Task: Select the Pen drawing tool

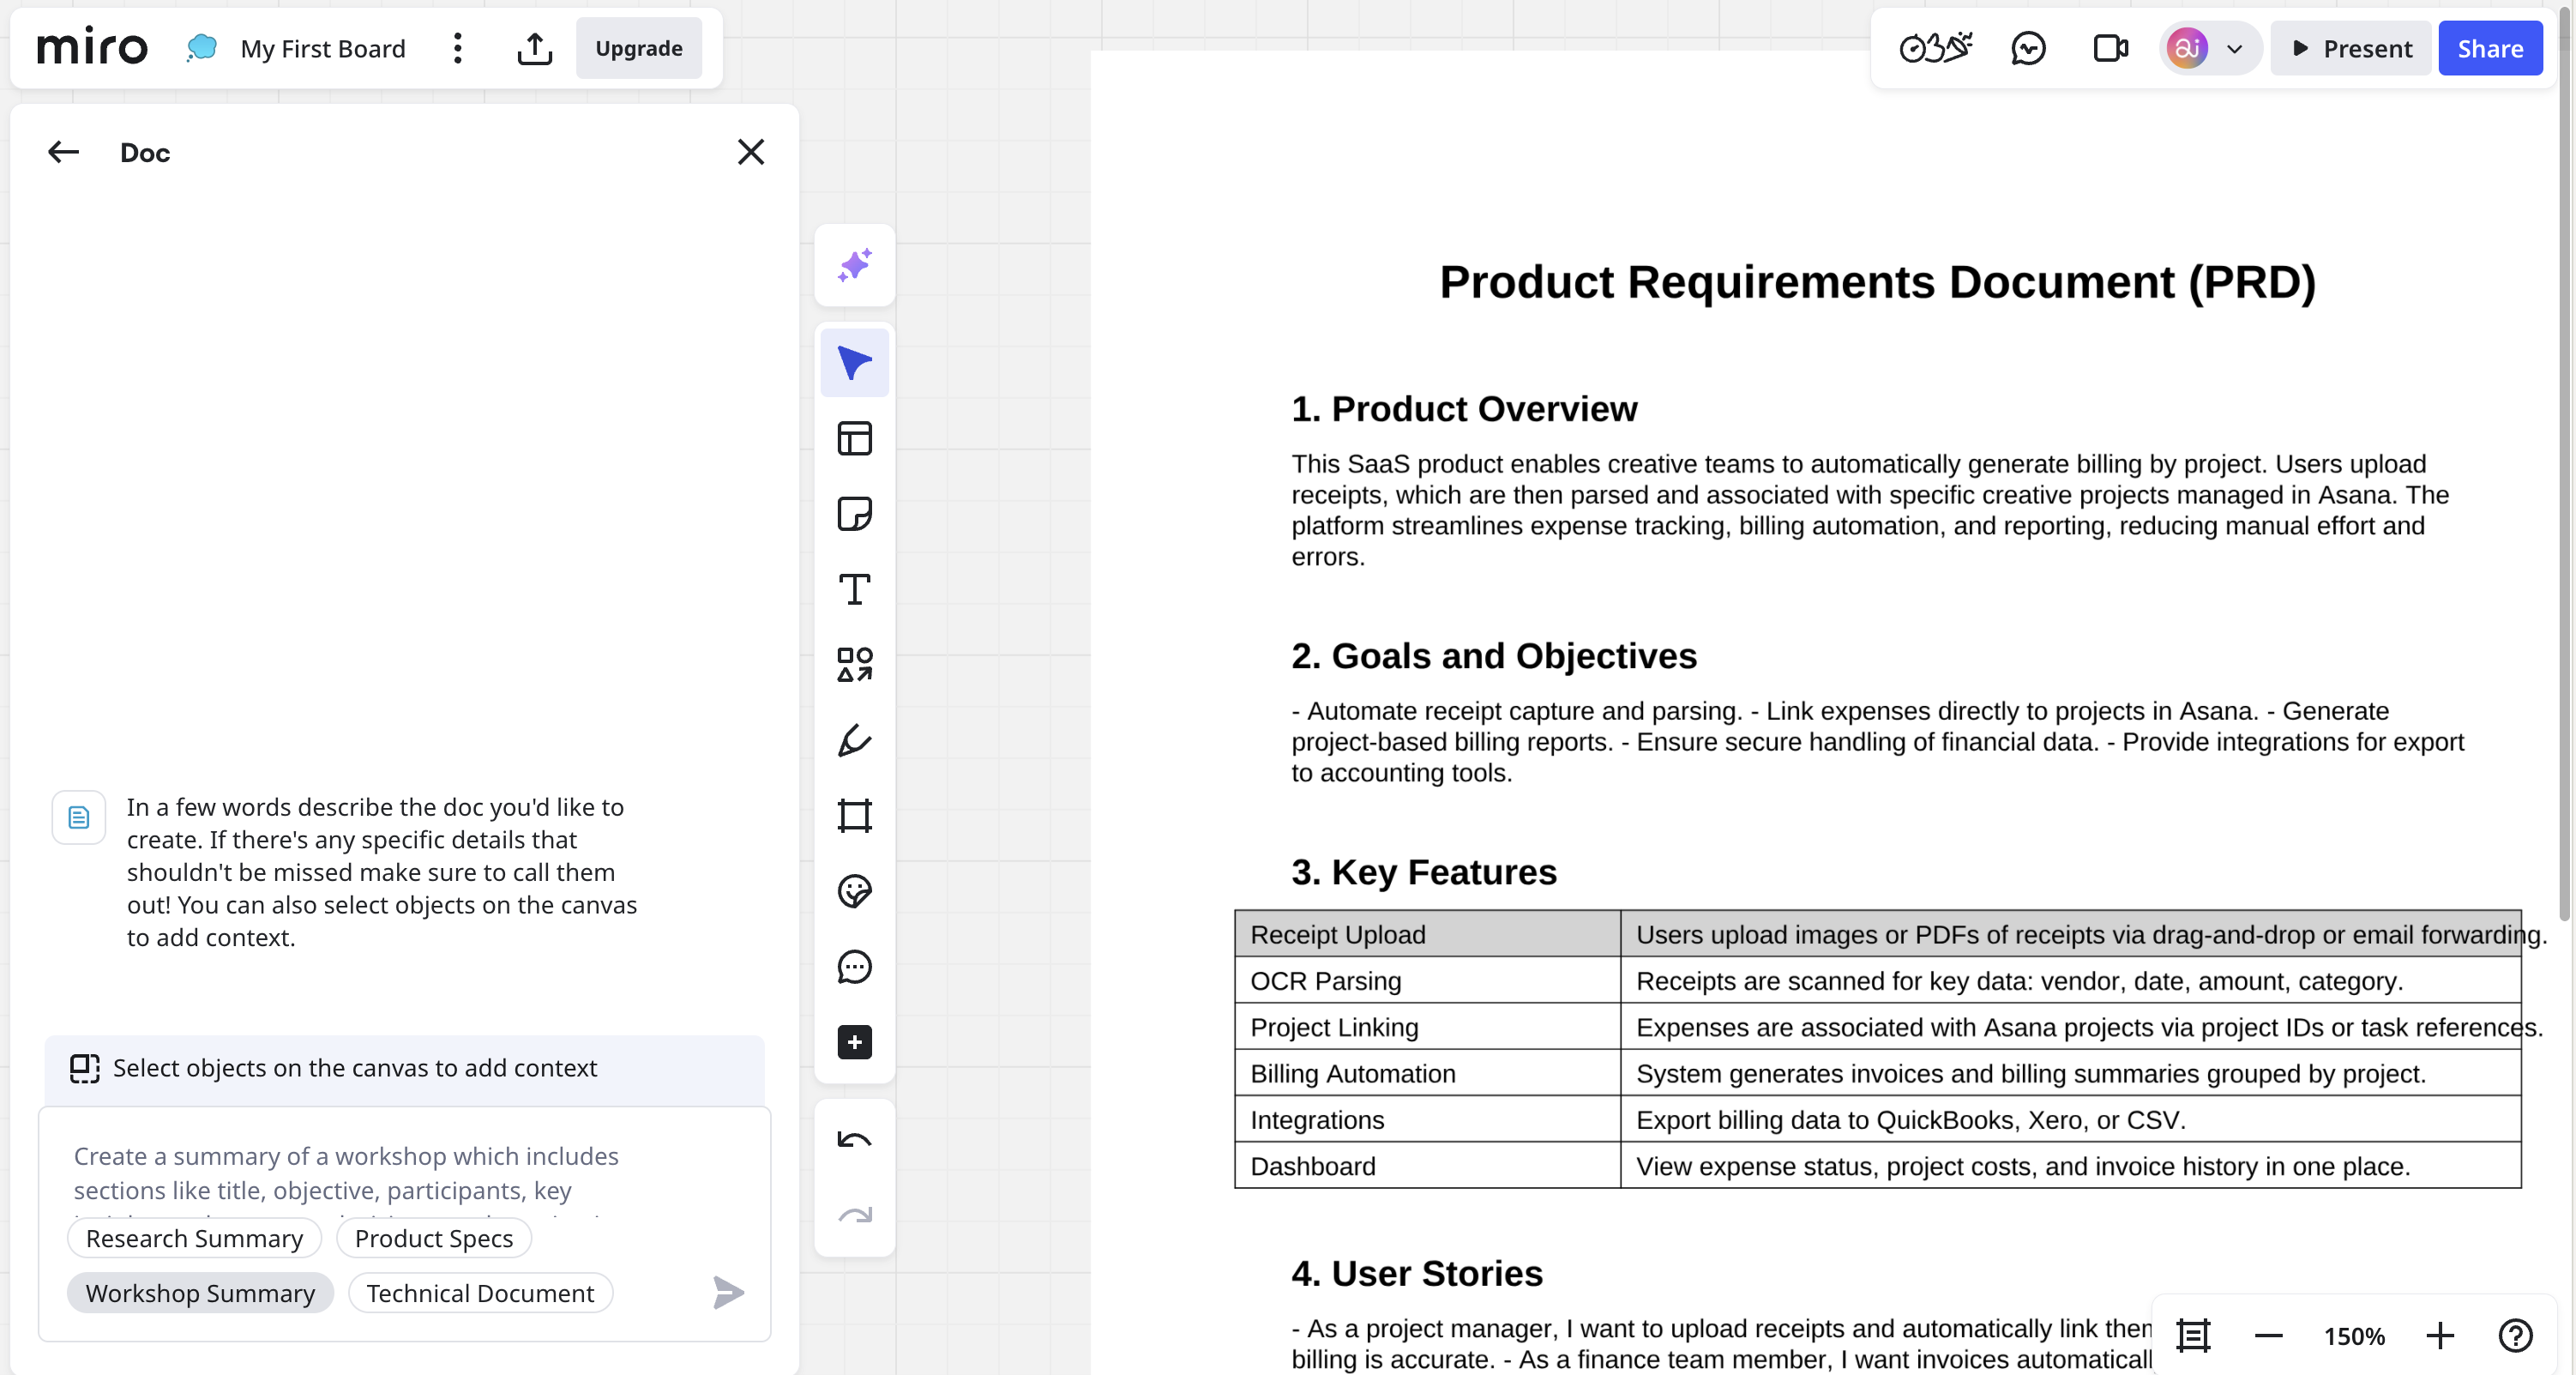Action: [854, 741]
